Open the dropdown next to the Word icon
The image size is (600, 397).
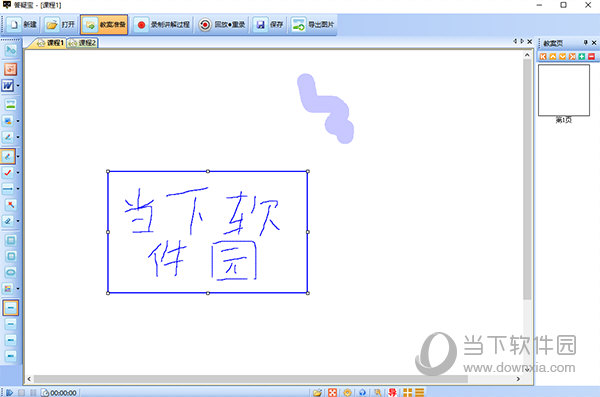pyautogui.click(x=18, y=85)
